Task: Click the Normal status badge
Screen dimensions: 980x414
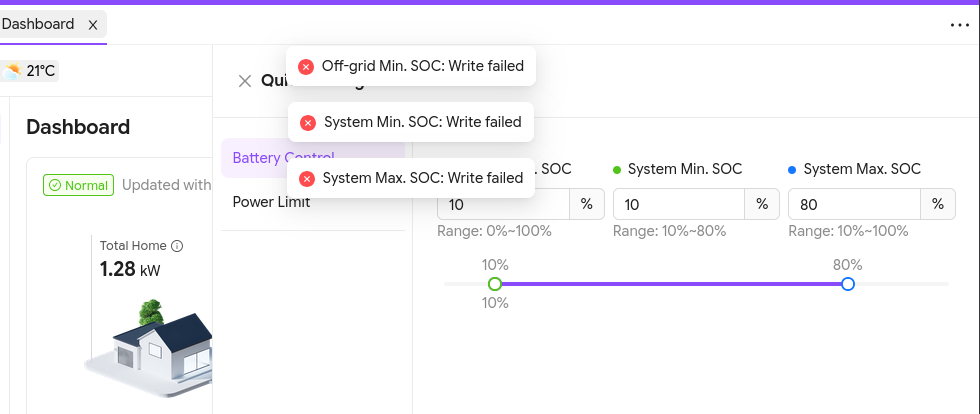Action: tap(78, 185)
